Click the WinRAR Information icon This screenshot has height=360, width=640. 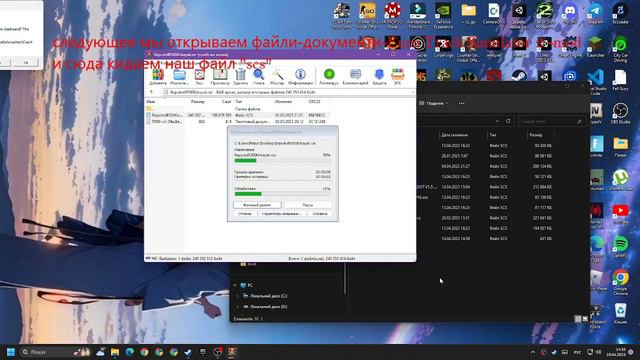[300, 77]
